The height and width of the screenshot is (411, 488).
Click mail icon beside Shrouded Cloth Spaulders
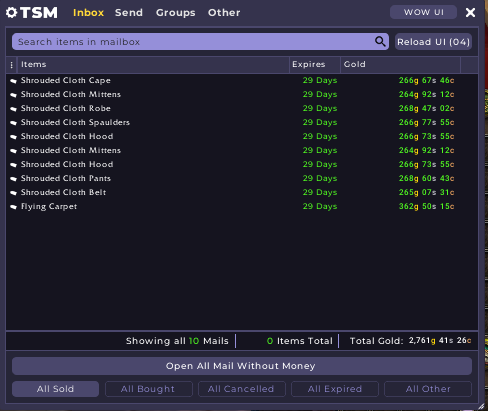click(13, 123)
